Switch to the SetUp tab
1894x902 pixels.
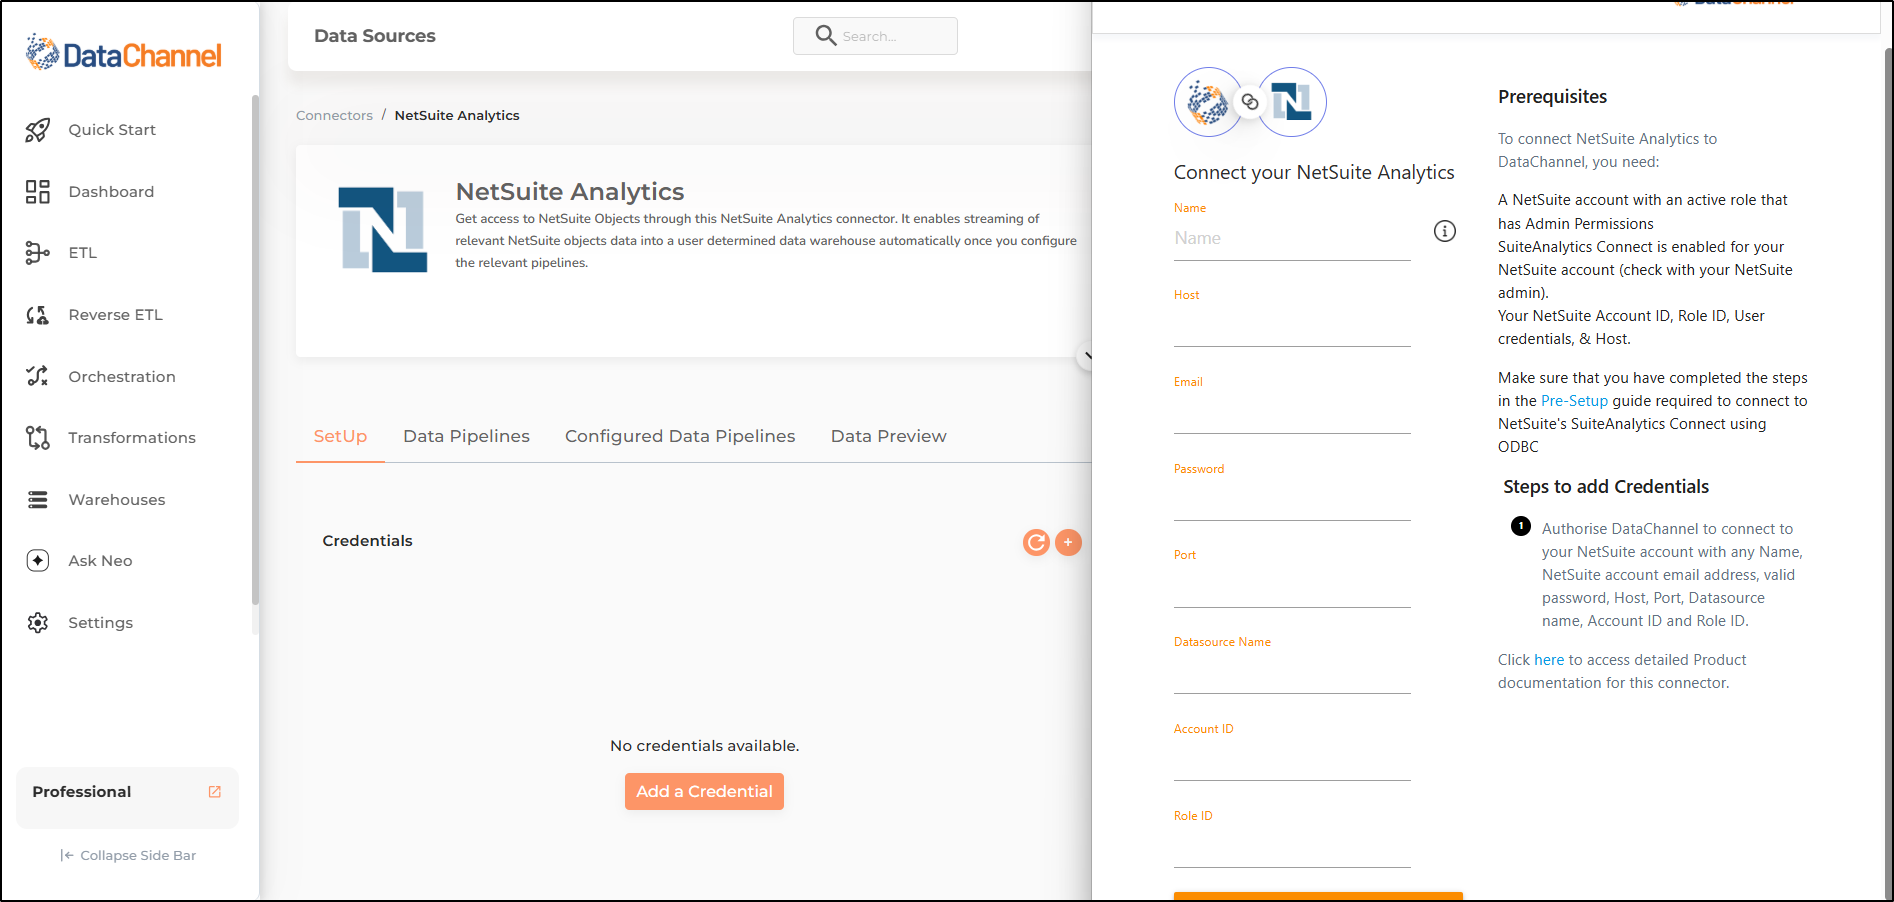click(340, 436)
